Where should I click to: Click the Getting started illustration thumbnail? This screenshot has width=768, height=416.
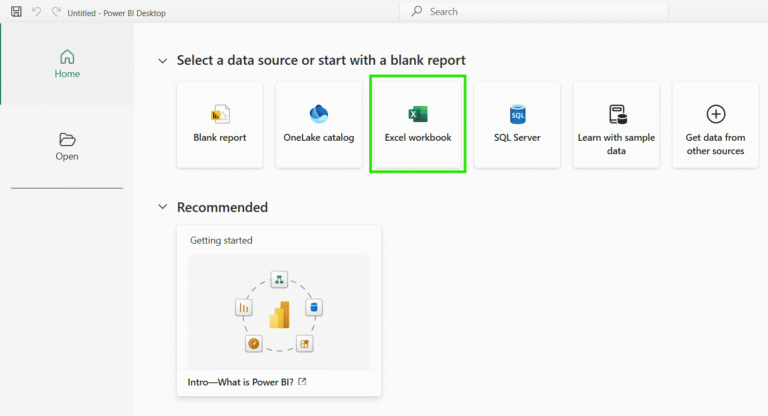[x=278, y=311]
